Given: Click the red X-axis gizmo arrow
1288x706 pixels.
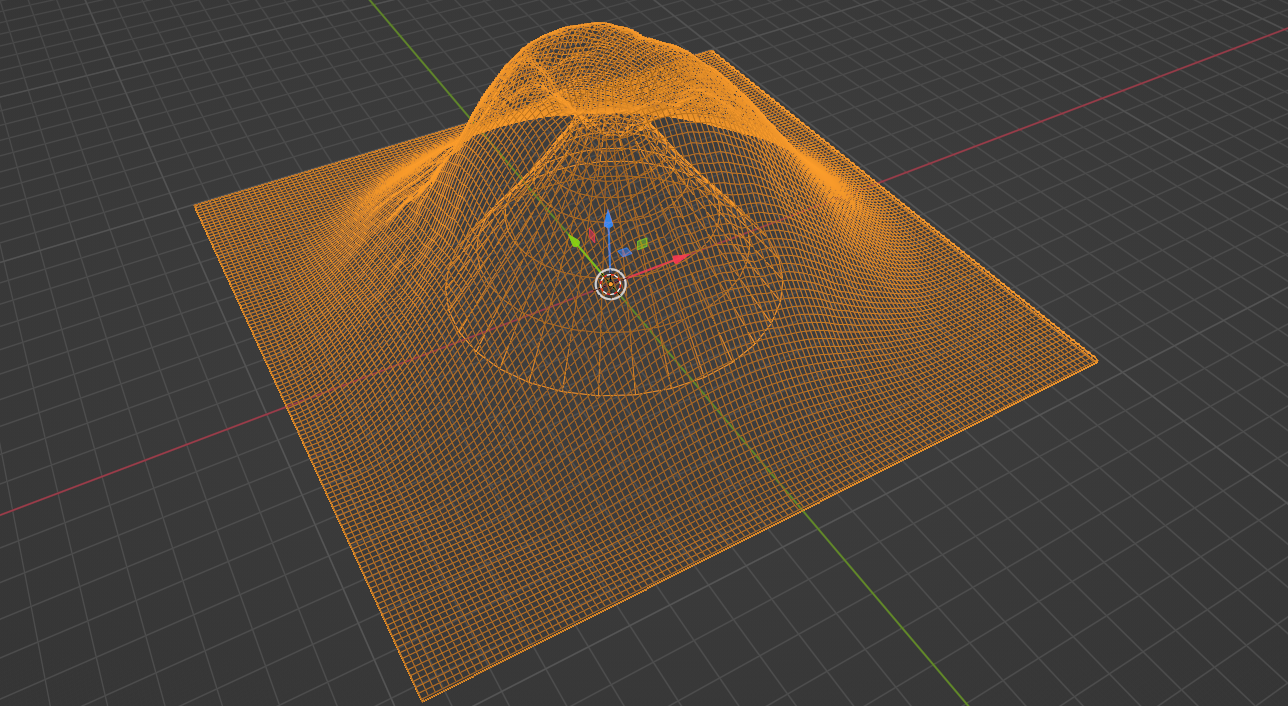Looking at the screenshot, I should point(680,259).
